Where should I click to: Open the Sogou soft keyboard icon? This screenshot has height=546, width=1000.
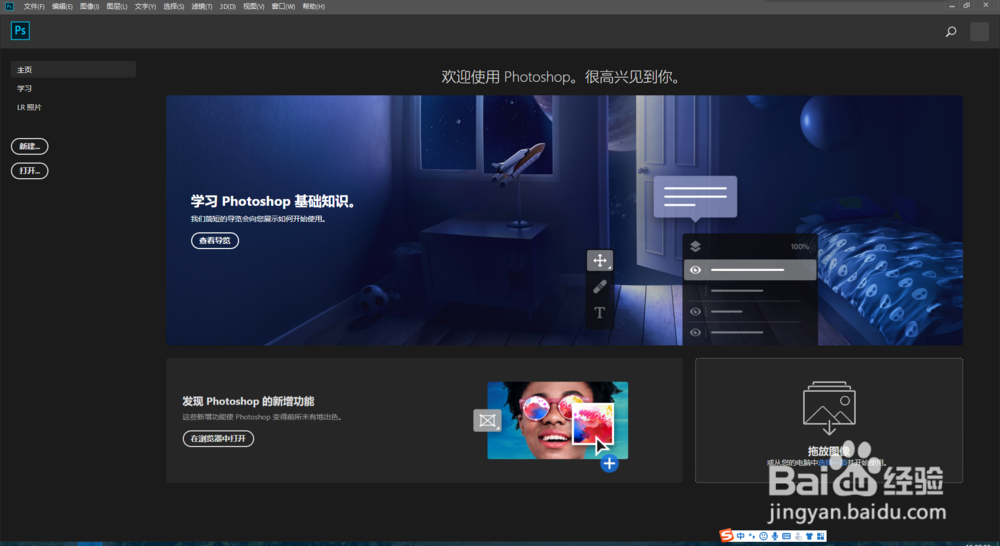click(x=786, y=536)
